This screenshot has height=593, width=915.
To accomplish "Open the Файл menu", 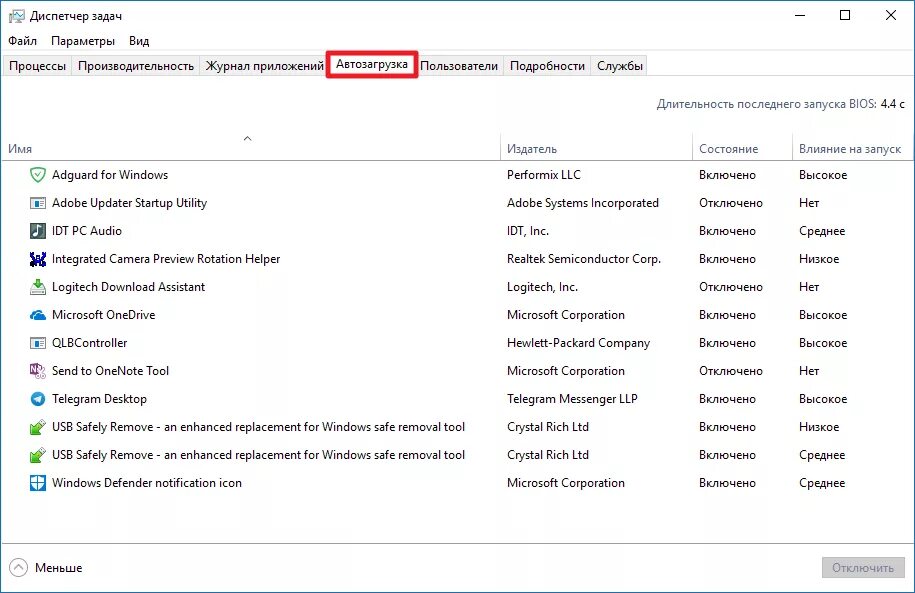I will click(x=23, y=41).
